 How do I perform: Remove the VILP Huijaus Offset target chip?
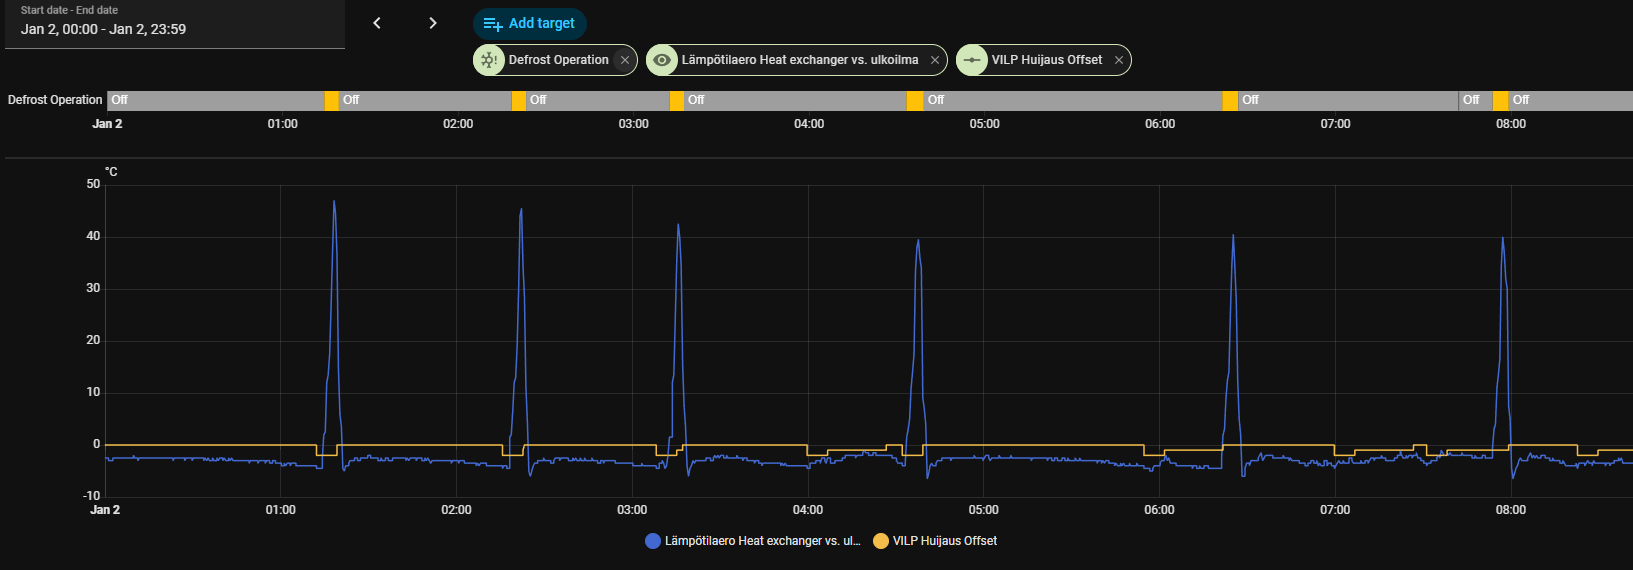1119,60
